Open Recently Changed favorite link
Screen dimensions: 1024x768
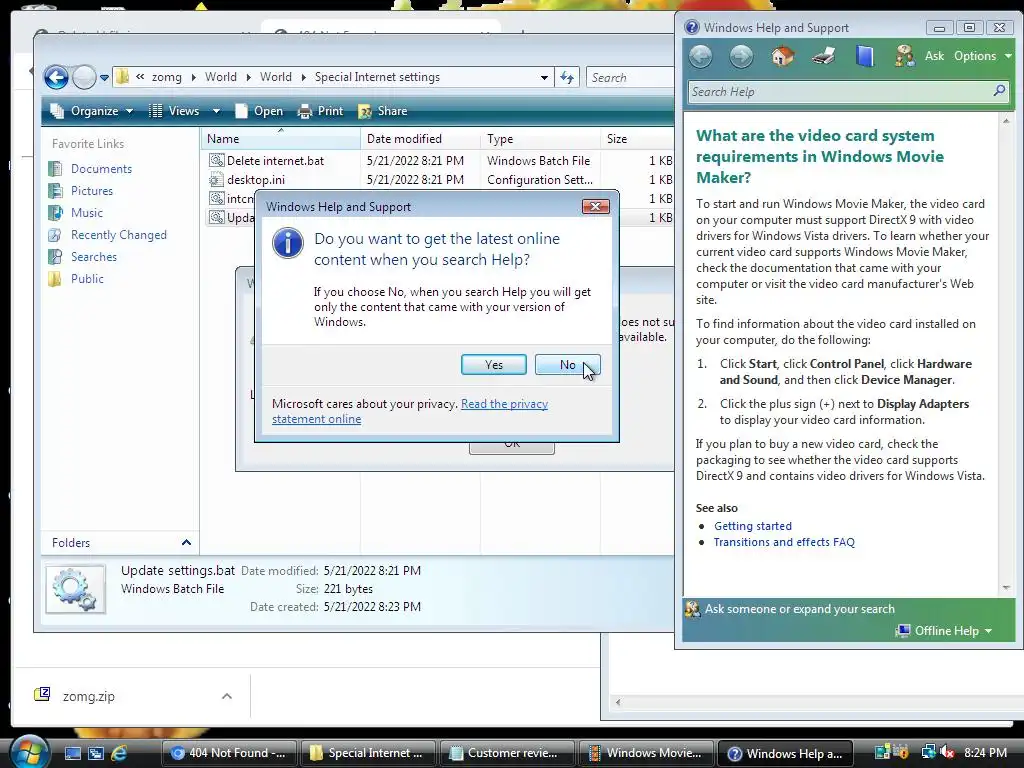[119, 234]
